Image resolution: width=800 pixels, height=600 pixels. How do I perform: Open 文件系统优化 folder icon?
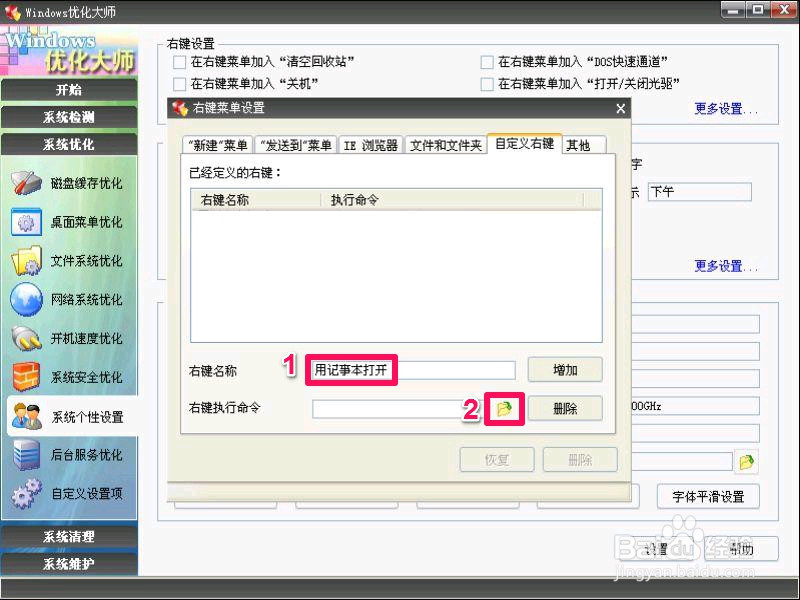pyautogui.click(x=26, y=261)
